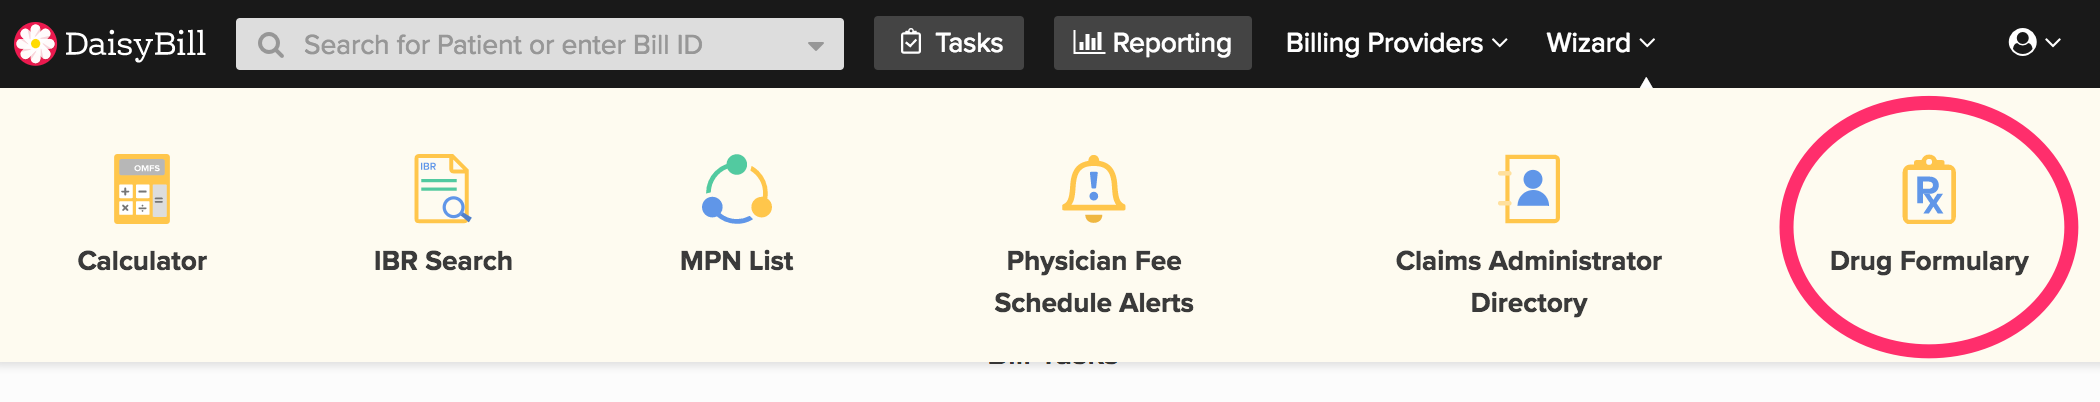This screenshot has width=2100, height=402.
Task: Select the Calculator label in Wizard menu
Action: pyautogui.click(x=142, y=261)
